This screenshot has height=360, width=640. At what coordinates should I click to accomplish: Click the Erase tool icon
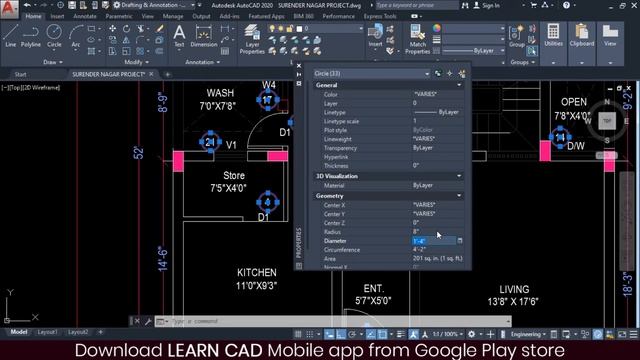point(160,29)
